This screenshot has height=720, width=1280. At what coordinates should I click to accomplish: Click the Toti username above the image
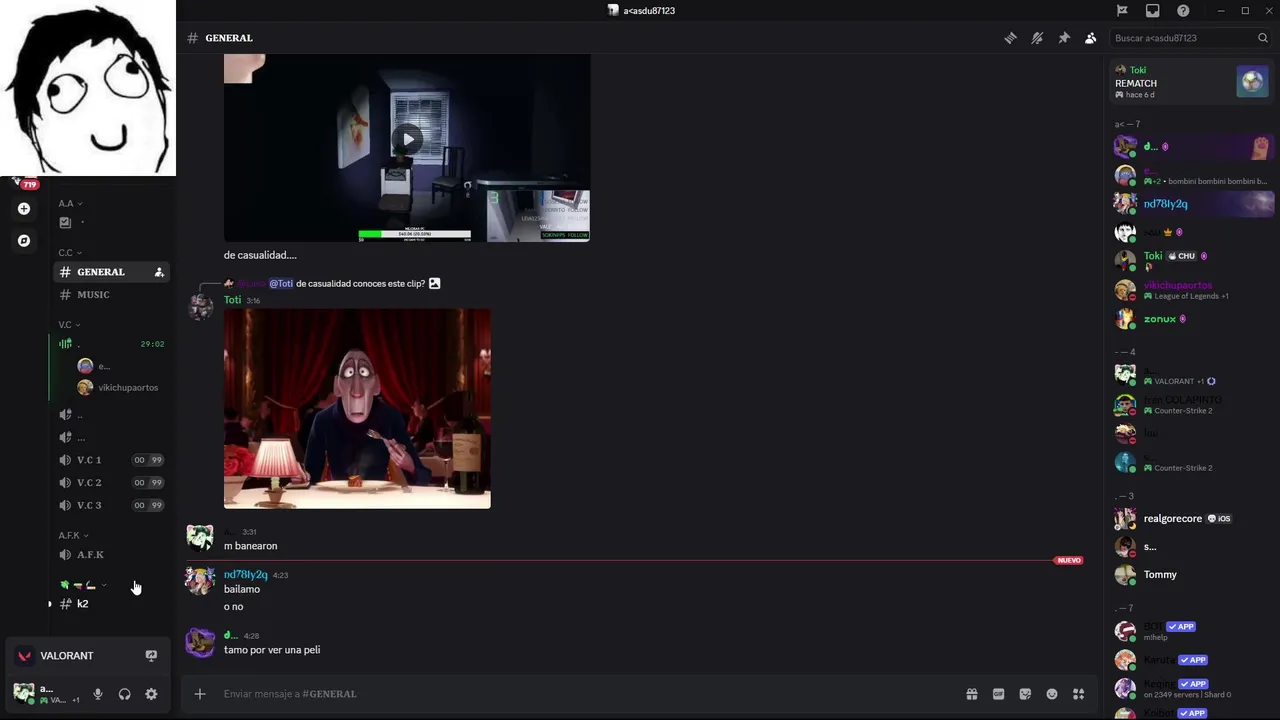coord(232,300)
